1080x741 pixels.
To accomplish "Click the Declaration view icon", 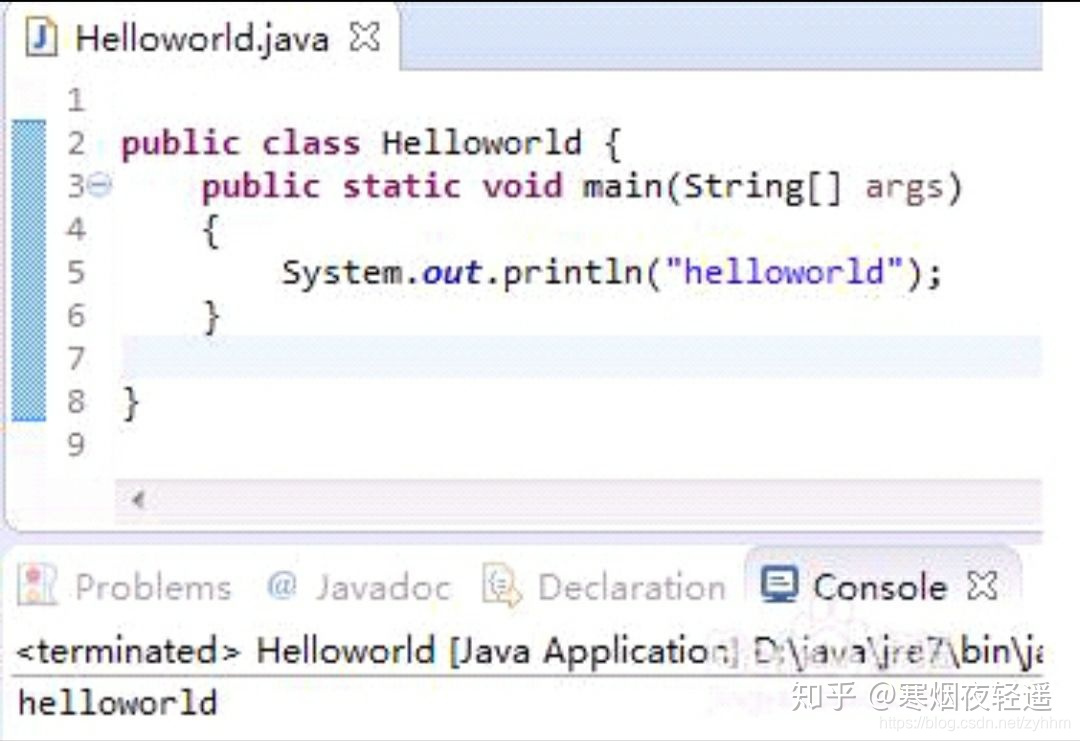I will click(x=501, y=585).
